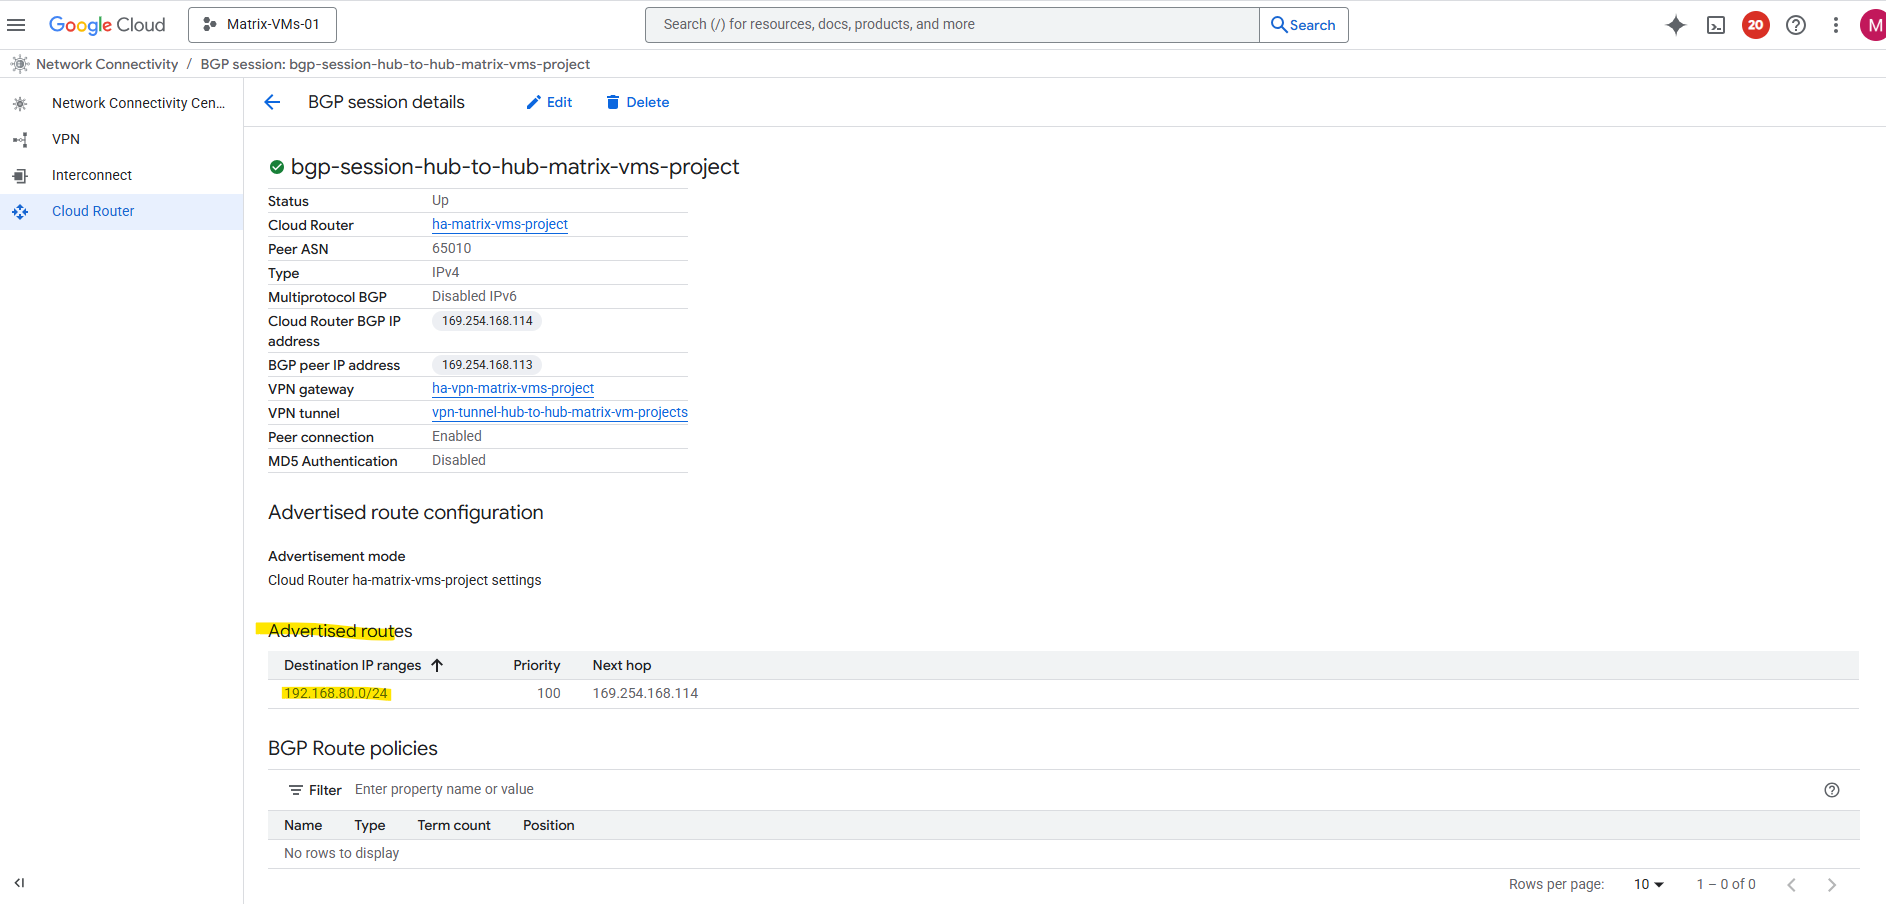
Task: Open the ha-matrix-vms-project Cloud Router link
Action: 500,224
